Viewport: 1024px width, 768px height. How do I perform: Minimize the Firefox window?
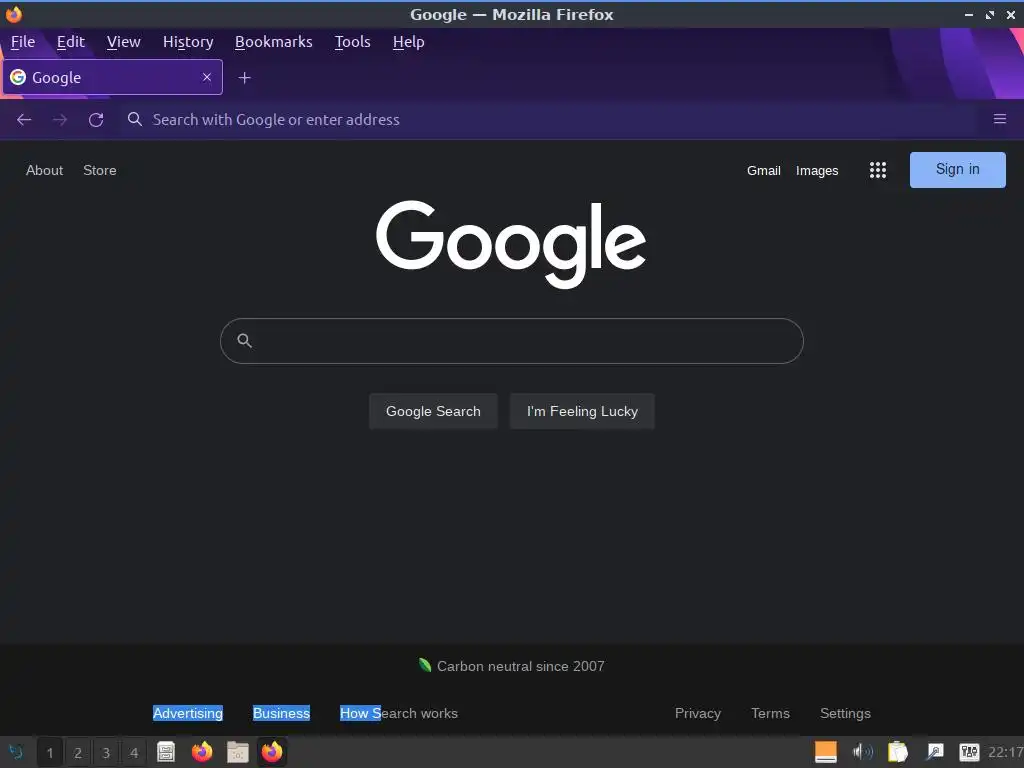(x=969, y=14)
